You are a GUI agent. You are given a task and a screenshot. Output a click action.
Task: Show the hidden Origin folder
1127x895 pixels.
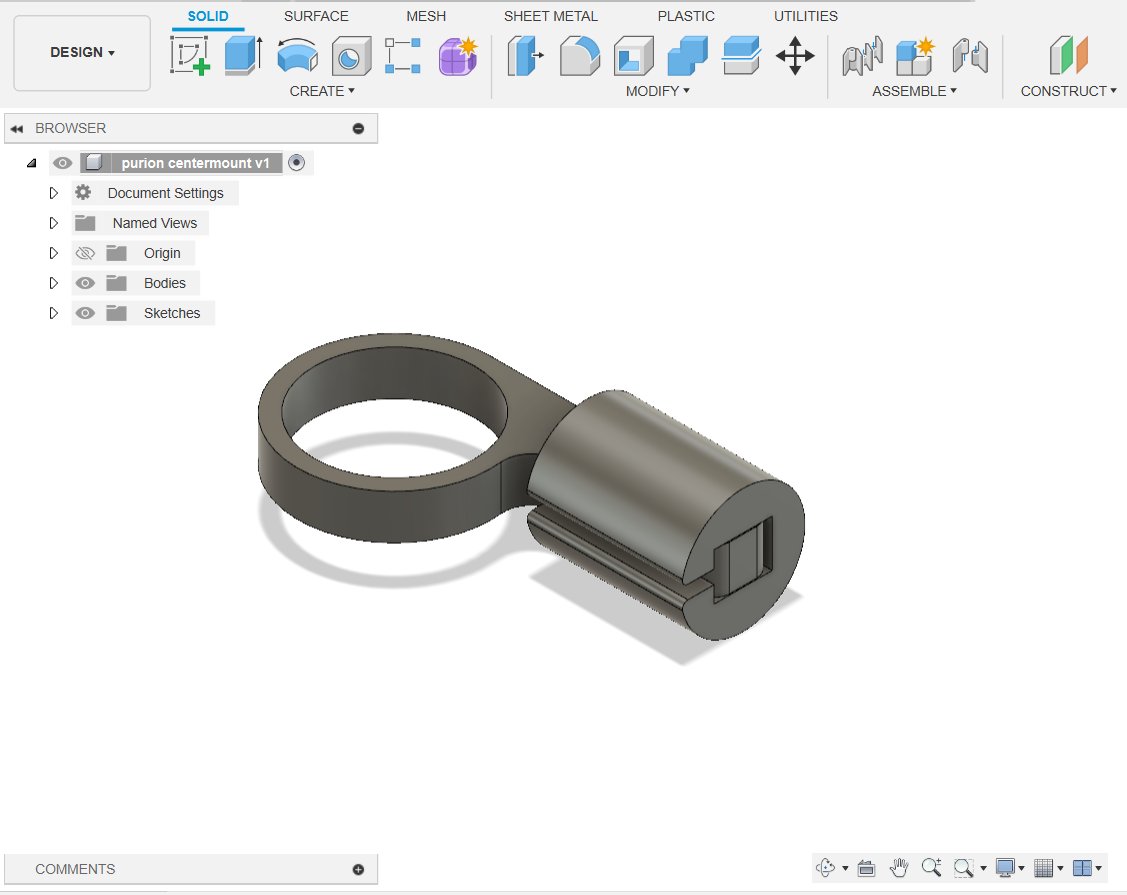click(85, 253)
